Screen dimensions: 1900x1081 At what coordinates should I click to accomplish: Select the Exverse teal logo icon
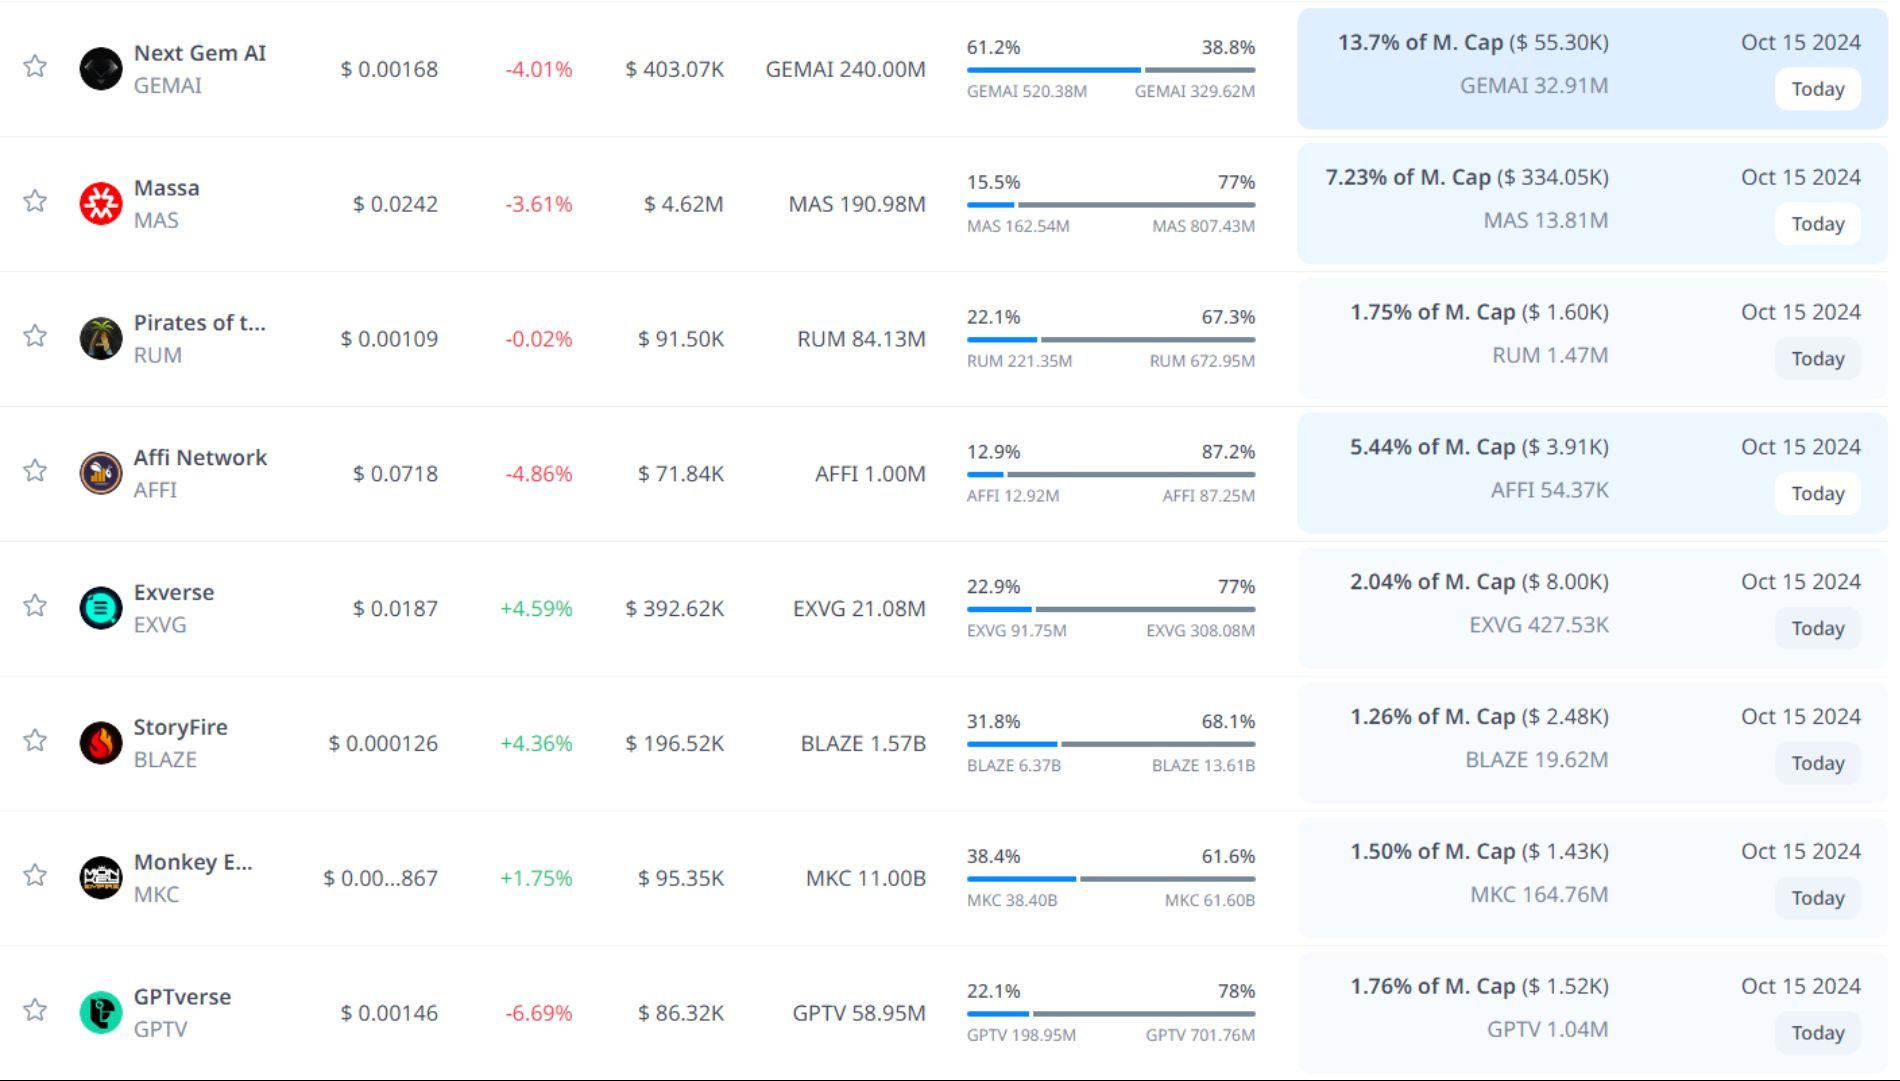100,608
